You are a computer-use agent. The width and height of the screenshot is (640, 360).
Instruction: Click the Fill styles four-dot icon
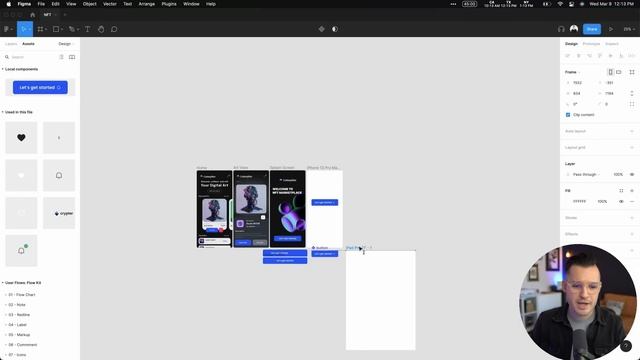621,191
